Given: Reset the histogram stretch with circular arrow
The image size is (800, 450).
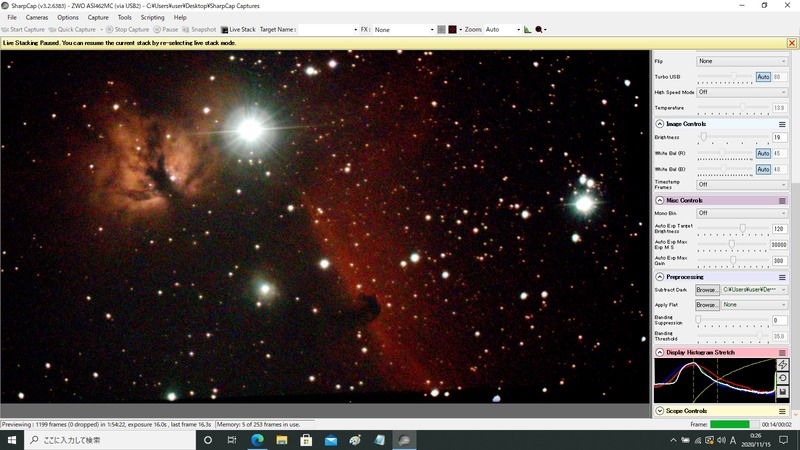Looking at the screenshot, I should tap(782, 378).
